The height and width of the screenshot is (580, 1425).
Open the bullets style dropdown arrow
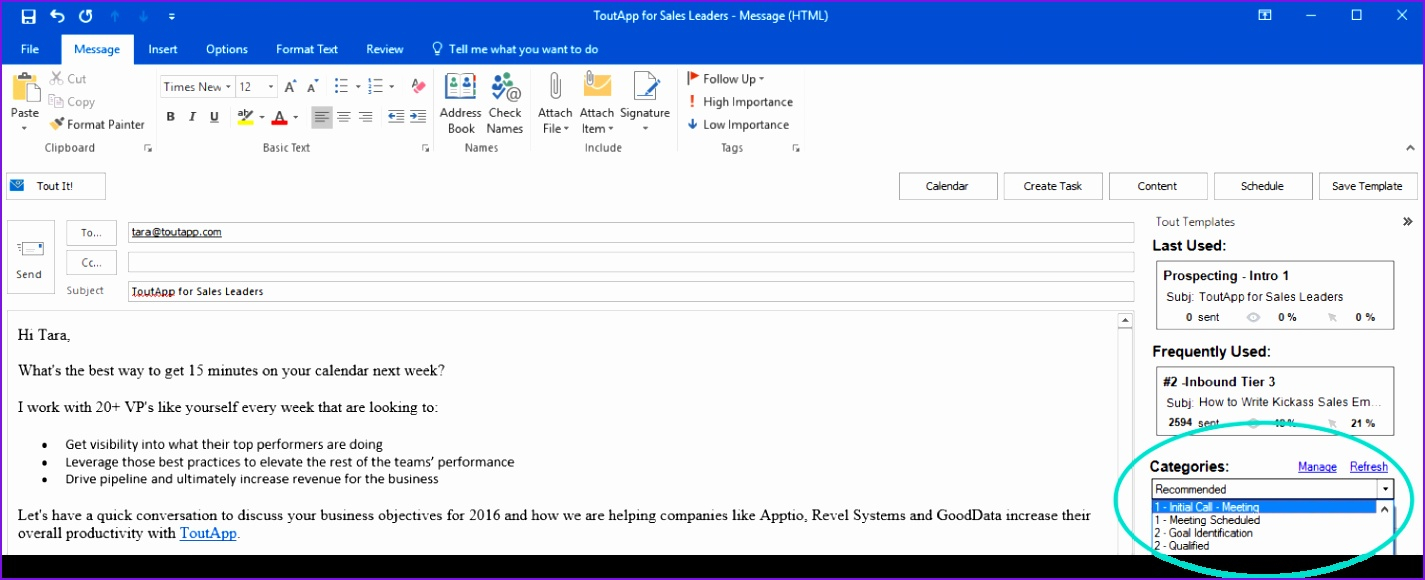[x=356, y=87]
